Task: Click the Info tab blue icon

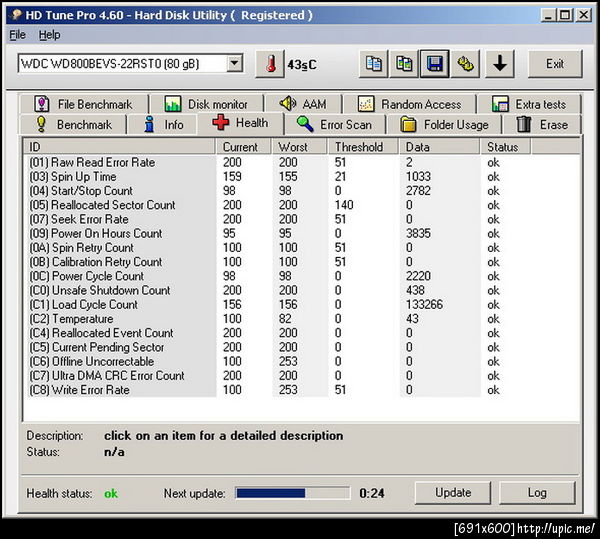Action: click(150, 124)
